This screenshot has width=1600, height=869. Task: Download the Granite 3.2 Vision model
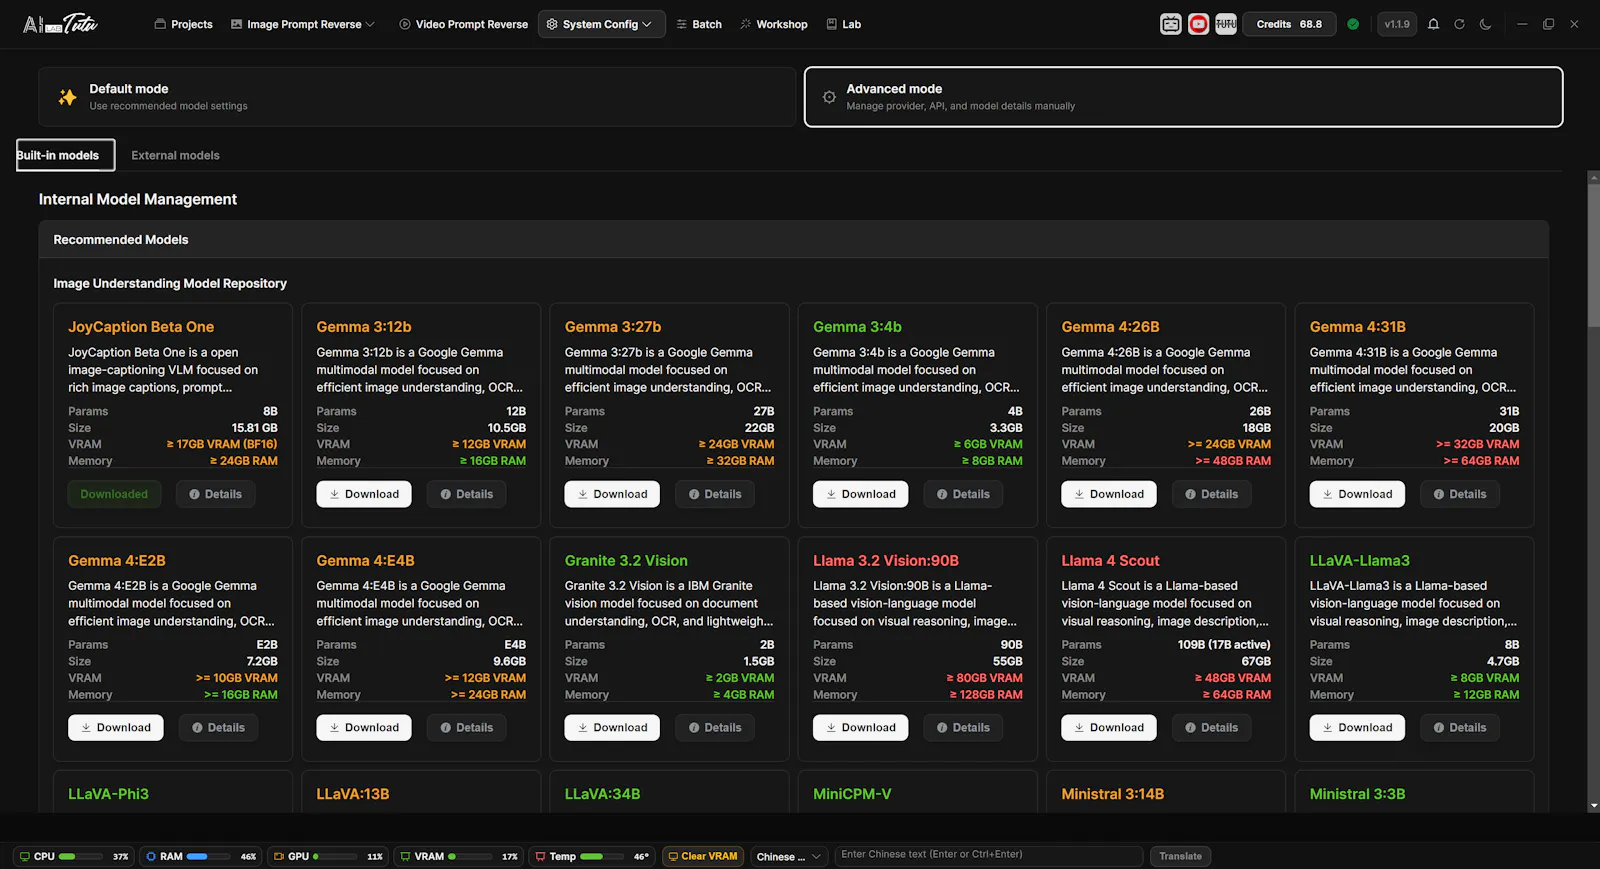(612, 728)
